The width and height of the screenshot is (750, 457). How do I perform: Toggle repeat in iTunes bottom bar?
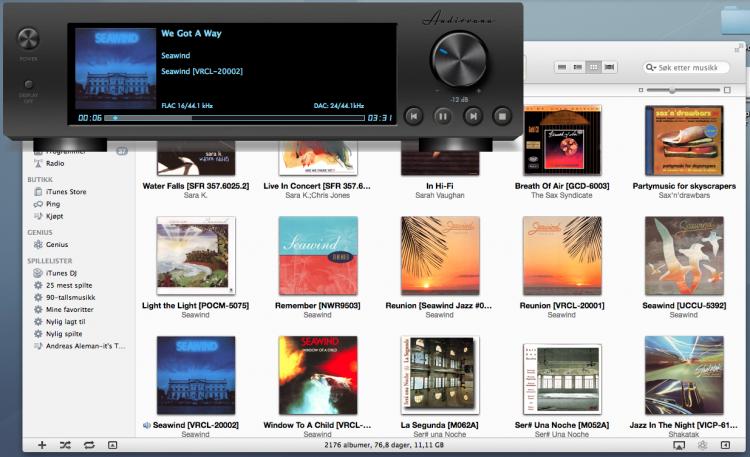click(x=89, y=445)
